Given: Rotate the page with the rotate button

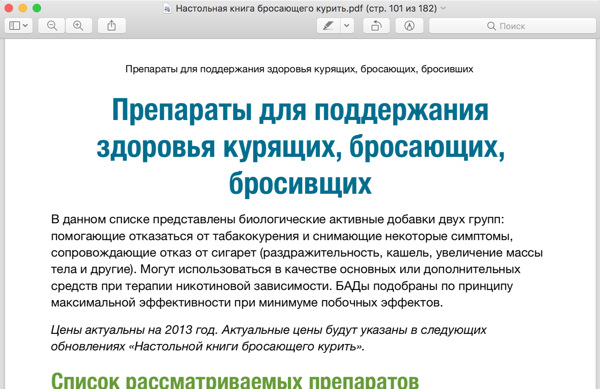Looking at the screenshot, I should tap(376, 26).
